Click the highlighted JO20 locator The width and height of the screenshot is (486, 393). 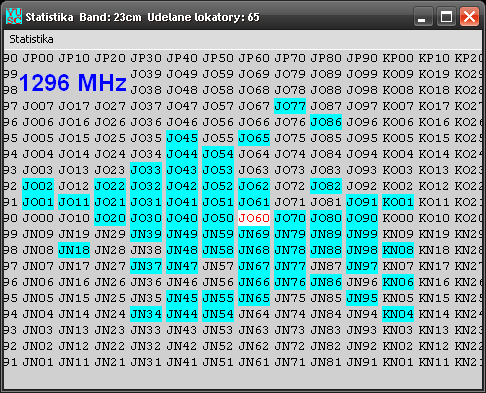[x=110, y=218]
